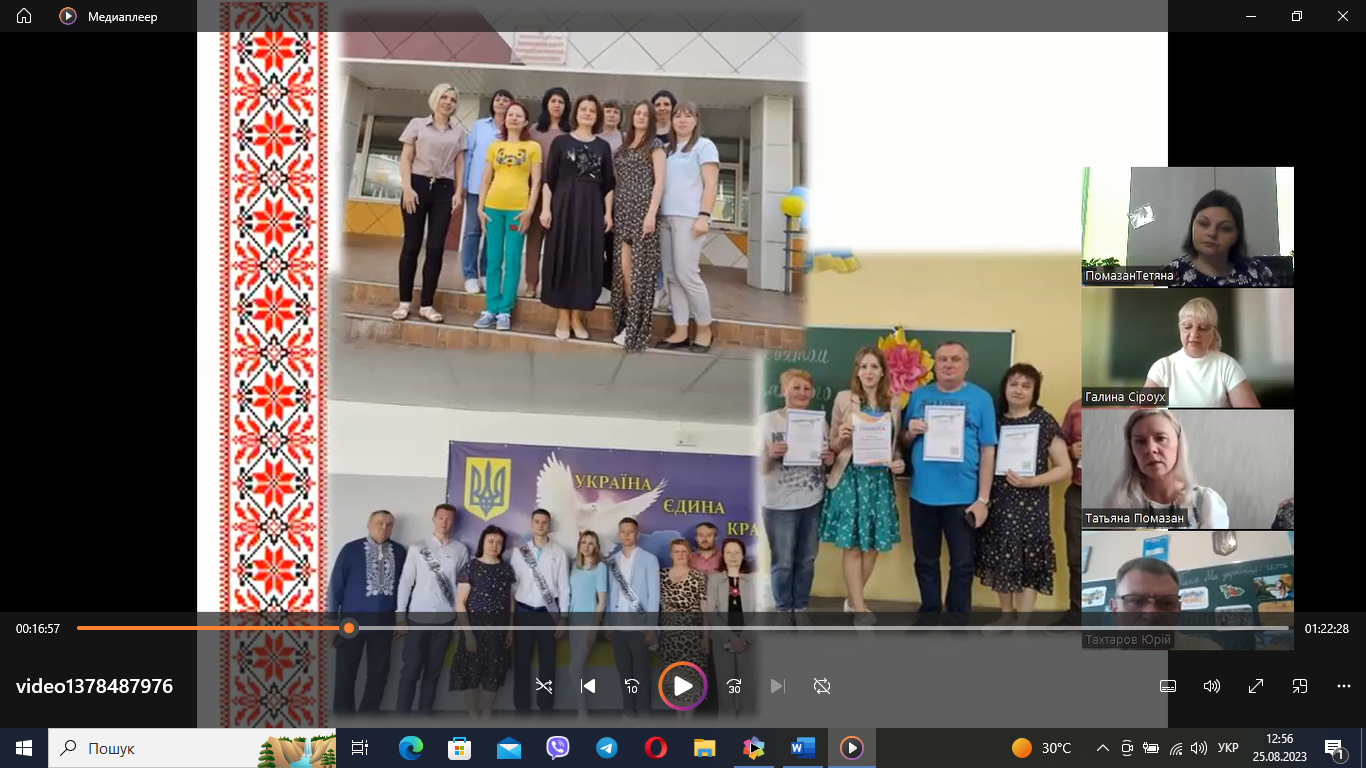
Task: Enable mini player mode
Action: [1300, 686]
